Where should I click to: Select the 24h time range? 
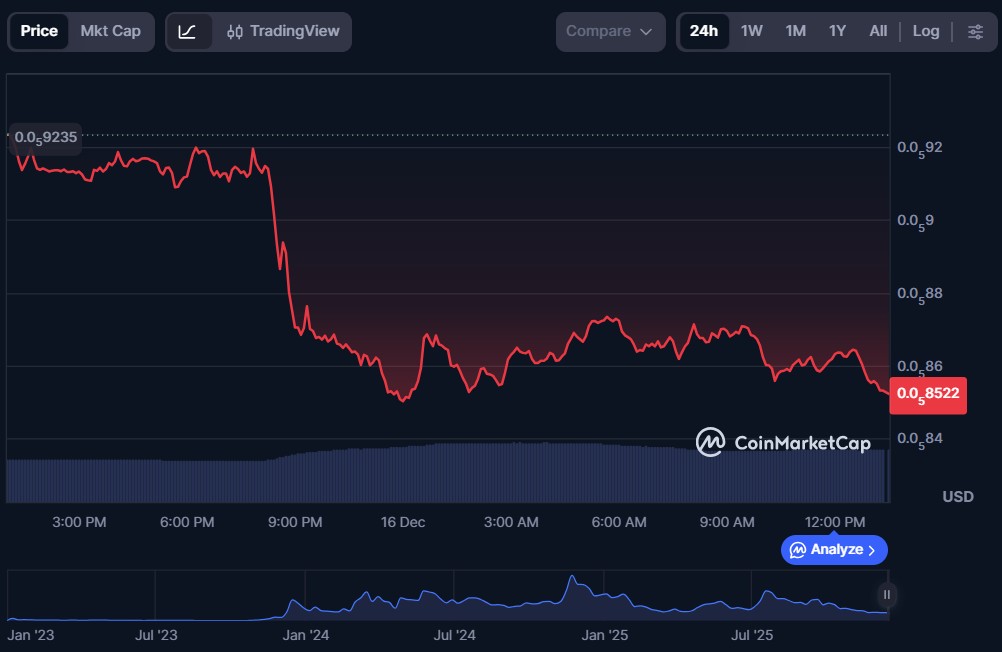tap(703, 31)
